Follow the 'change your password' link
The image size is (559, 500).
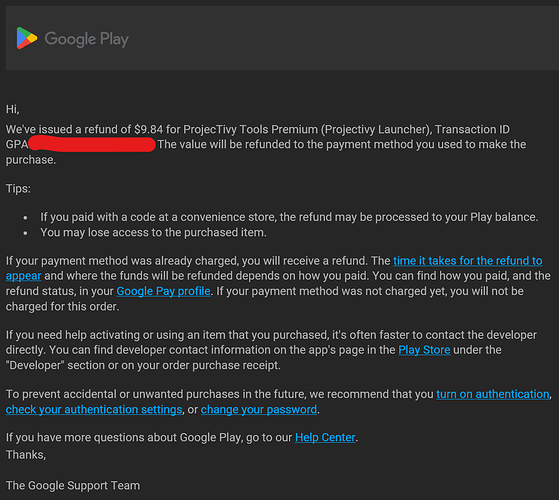pyautogui.click(x=258, y=409)
